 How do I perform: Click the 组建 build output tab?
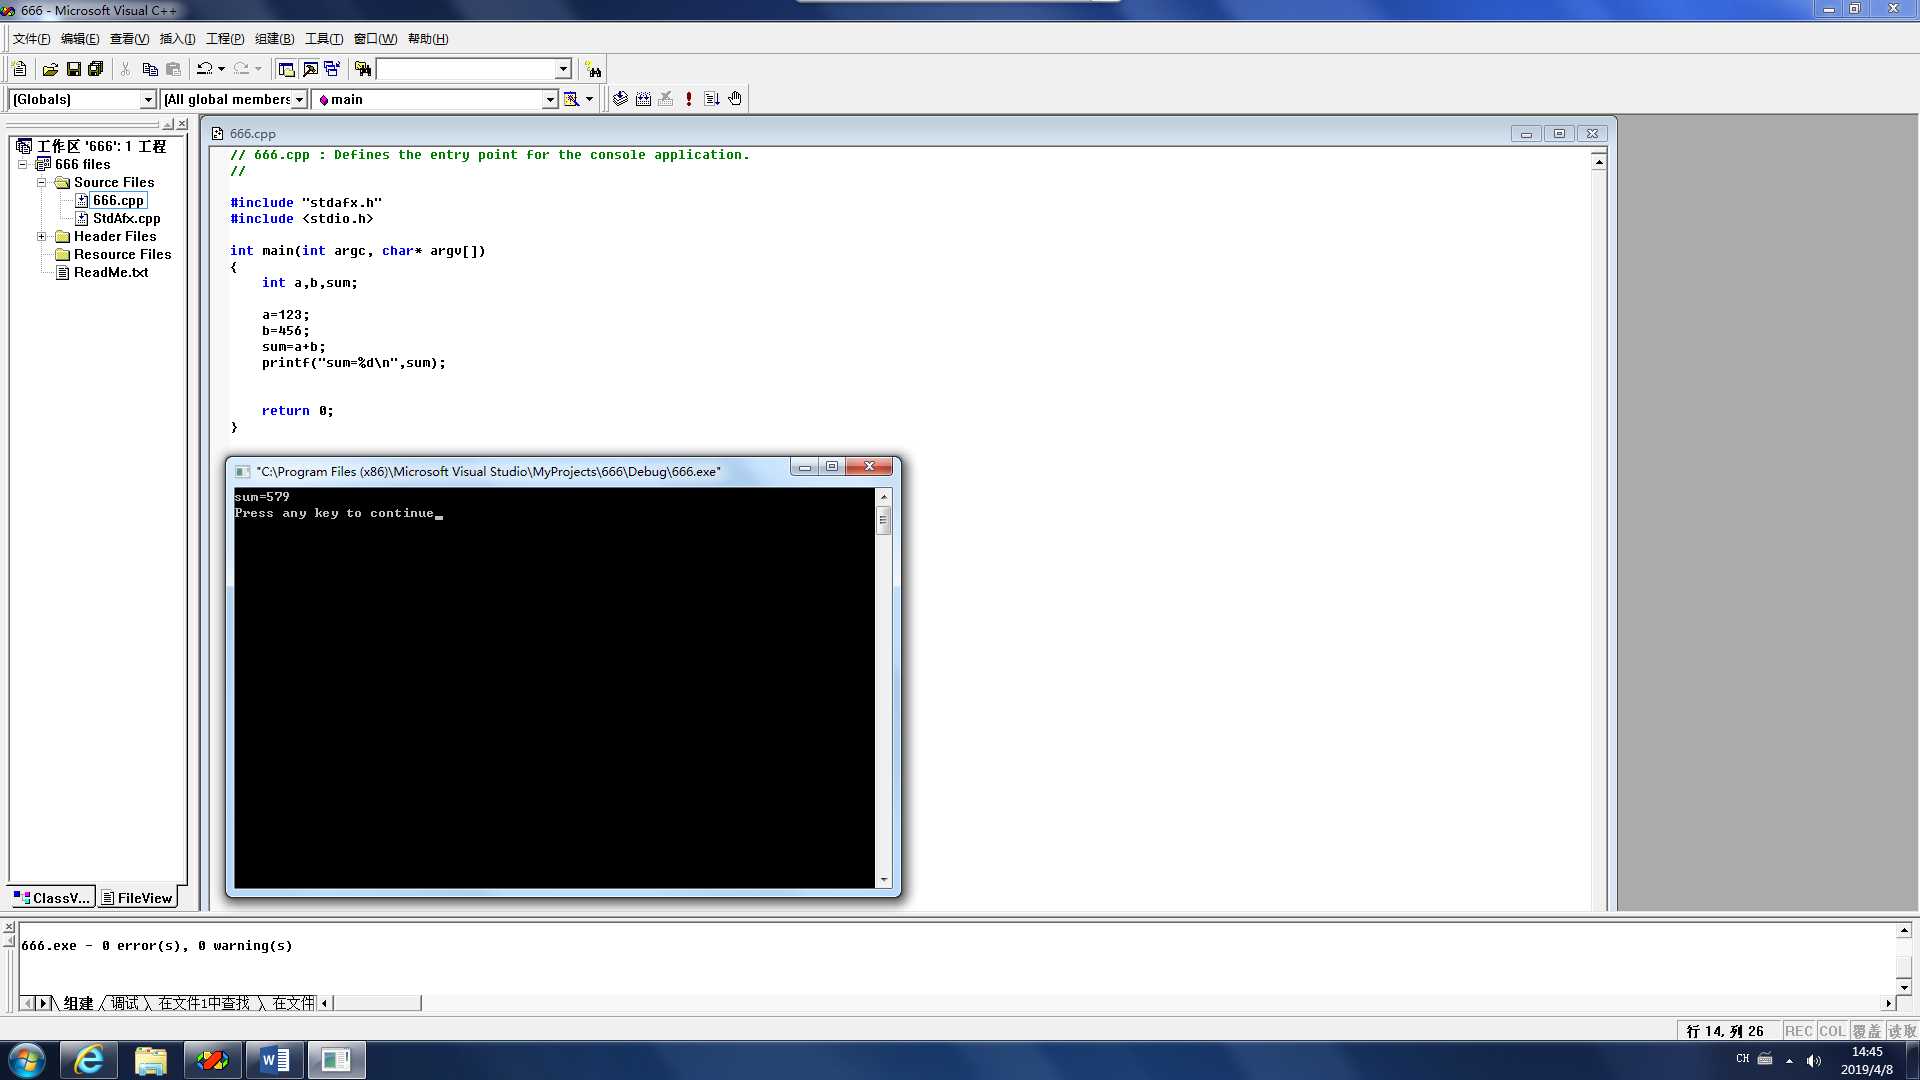(x=75, y=1002)
